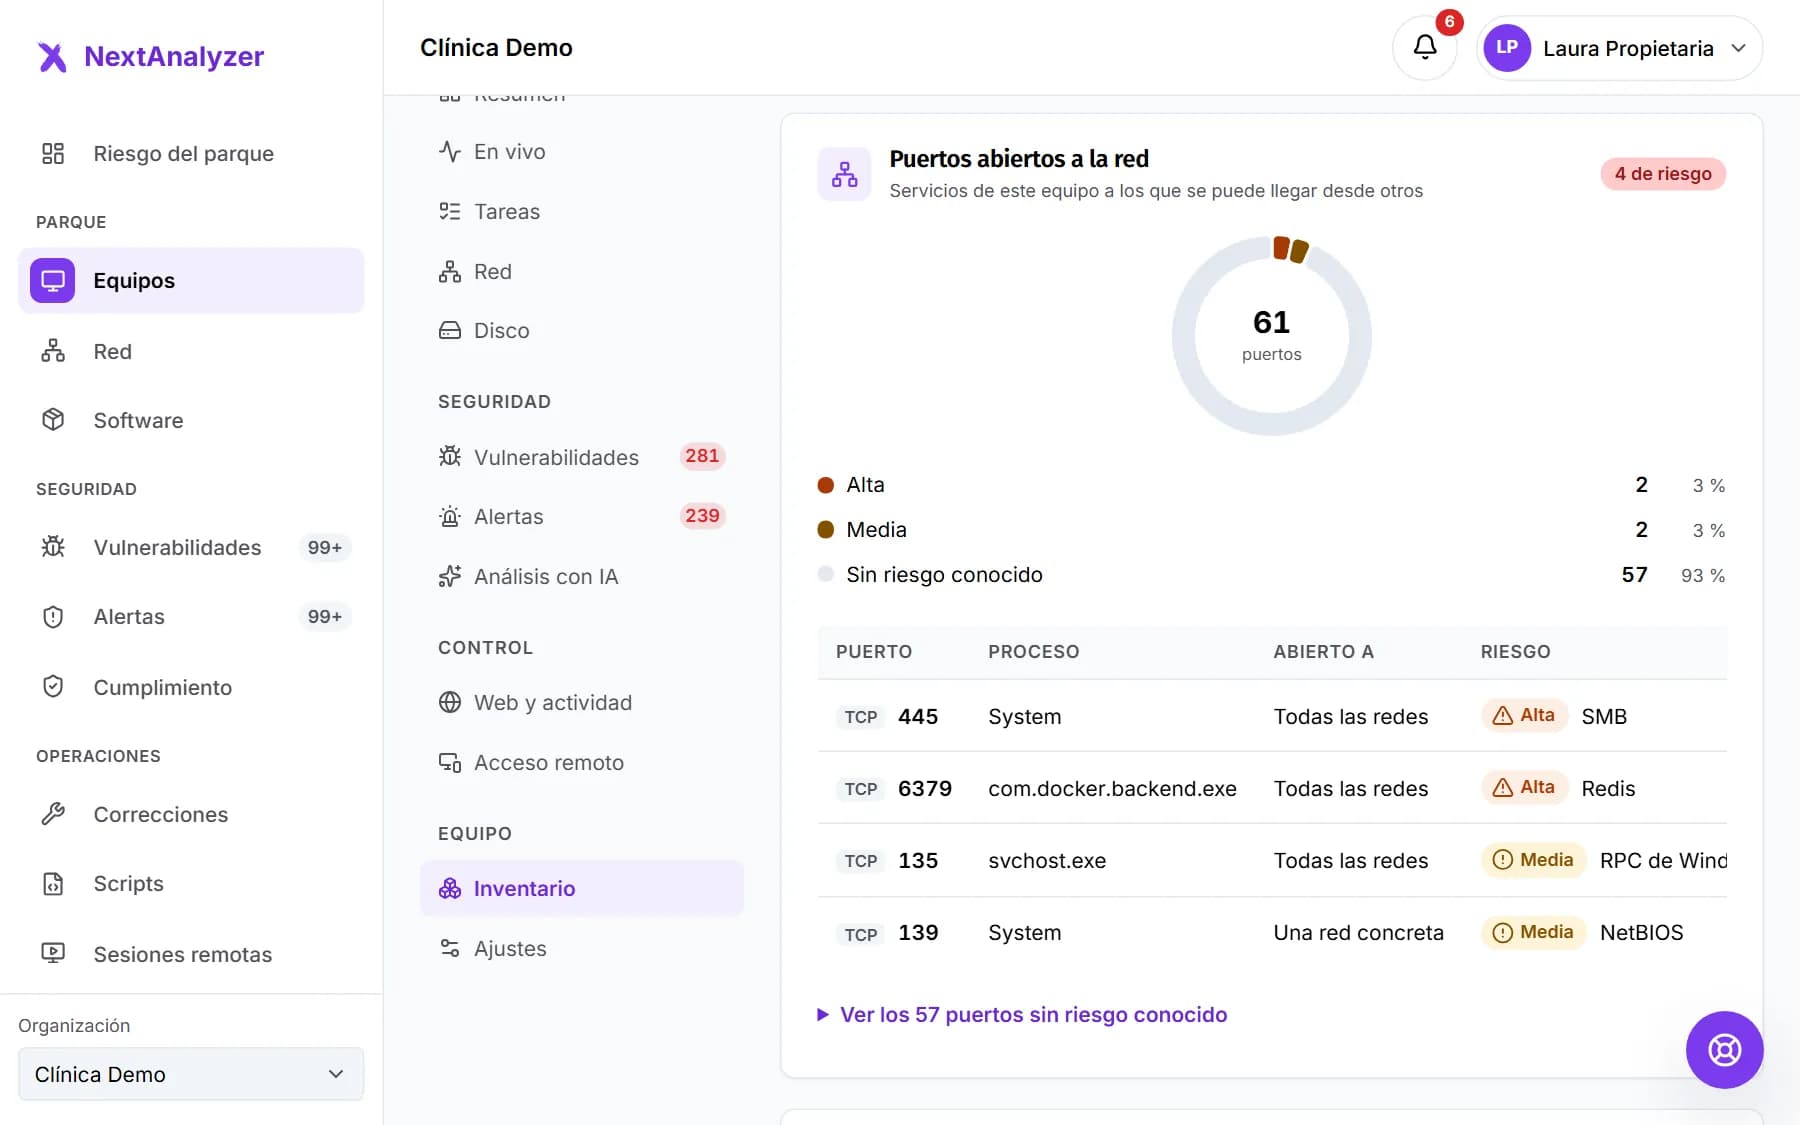Open the Clínica Demo organization dropdown

(x=191, y=1074)
